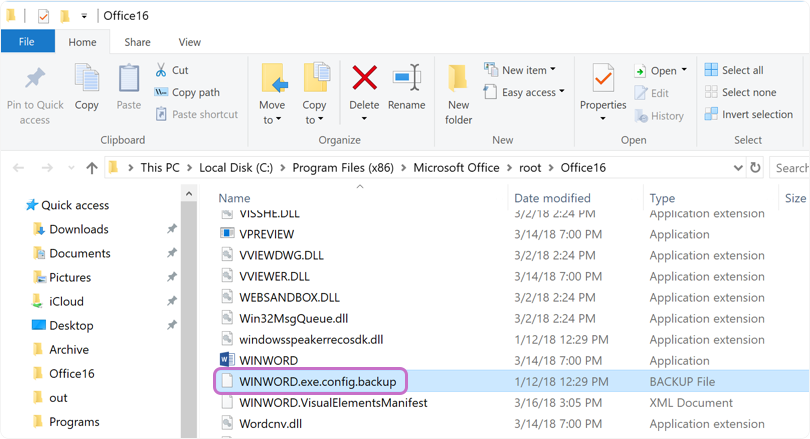
Task: Click the Rename icon
Action: click(x=407, y=78)
